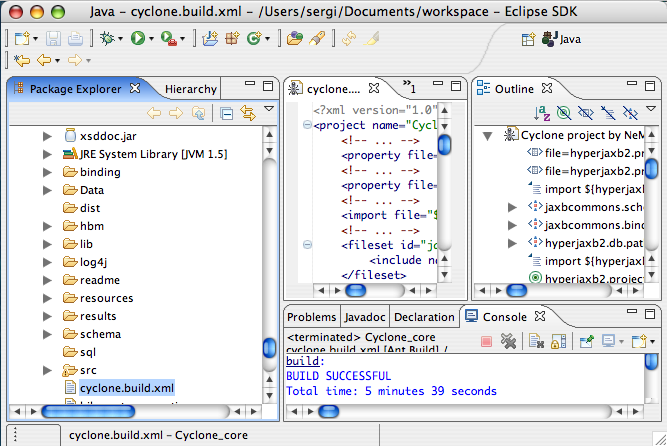Select cyclone.build.xml in Package Explorer
The image size is (667, 446).
127,388
